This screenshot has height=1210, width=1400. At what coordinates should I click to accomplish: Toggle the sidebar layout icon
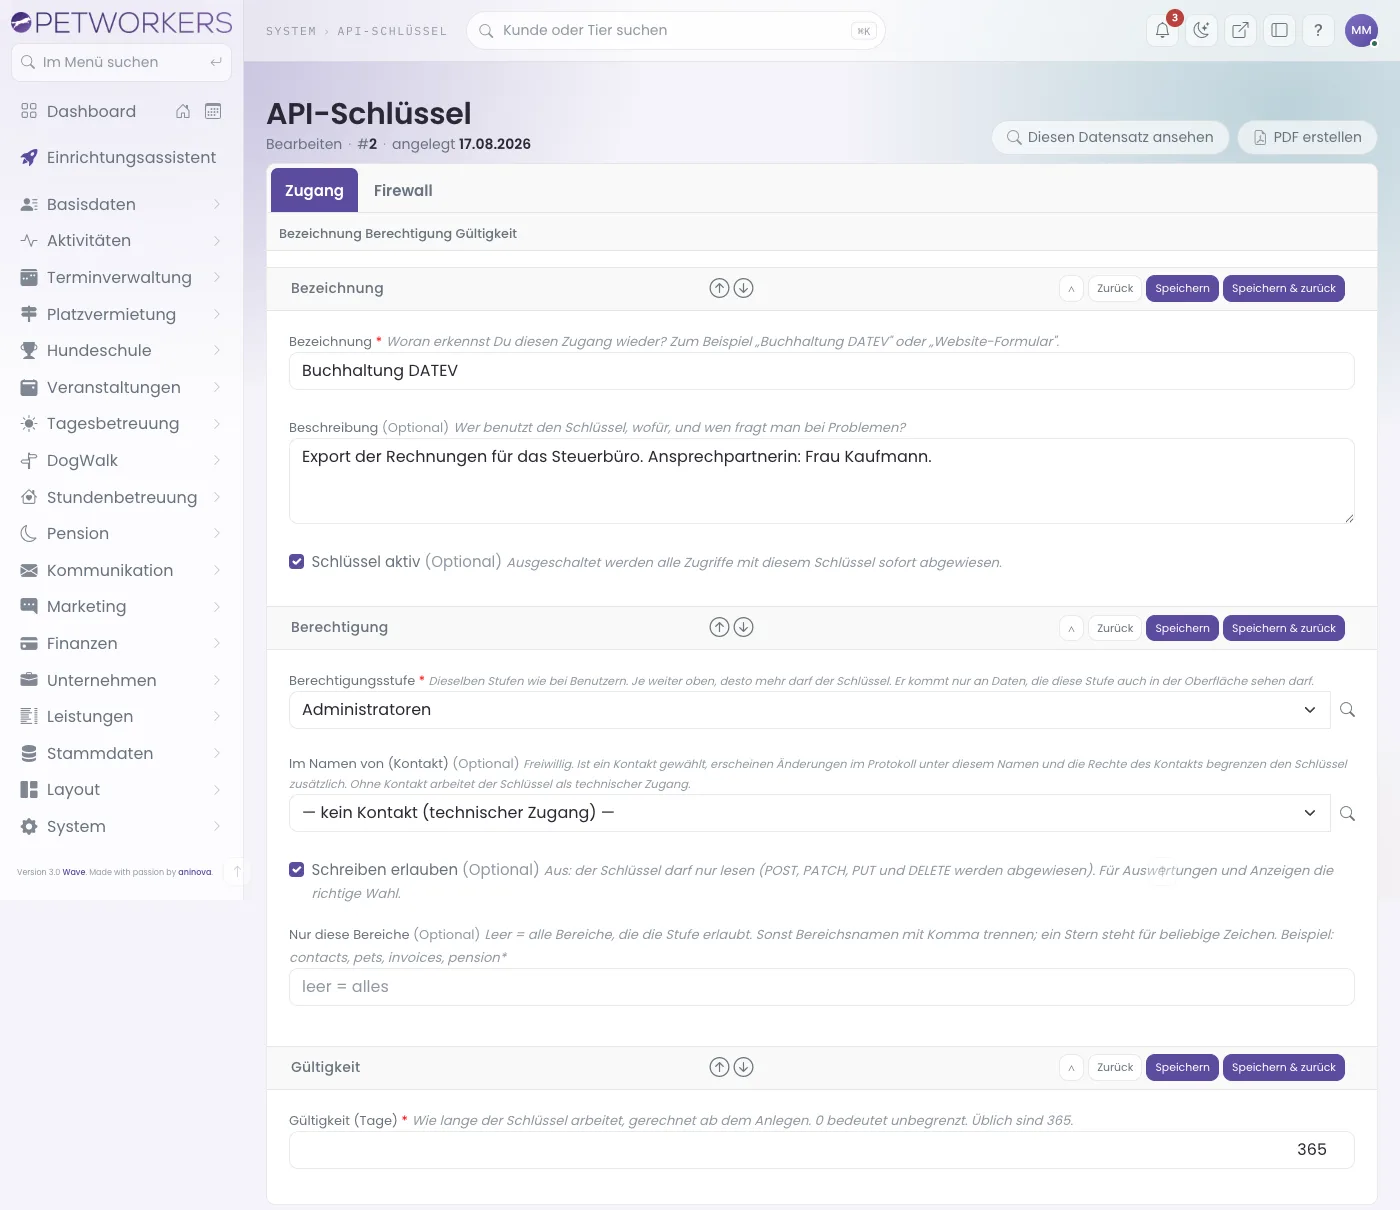pyautogui.click(x=1279, y=30)
